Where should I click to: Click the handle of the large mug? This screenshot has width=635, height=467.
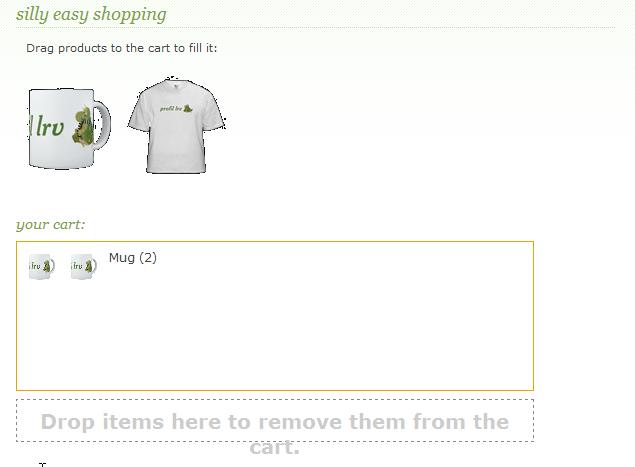coord(102,125)
